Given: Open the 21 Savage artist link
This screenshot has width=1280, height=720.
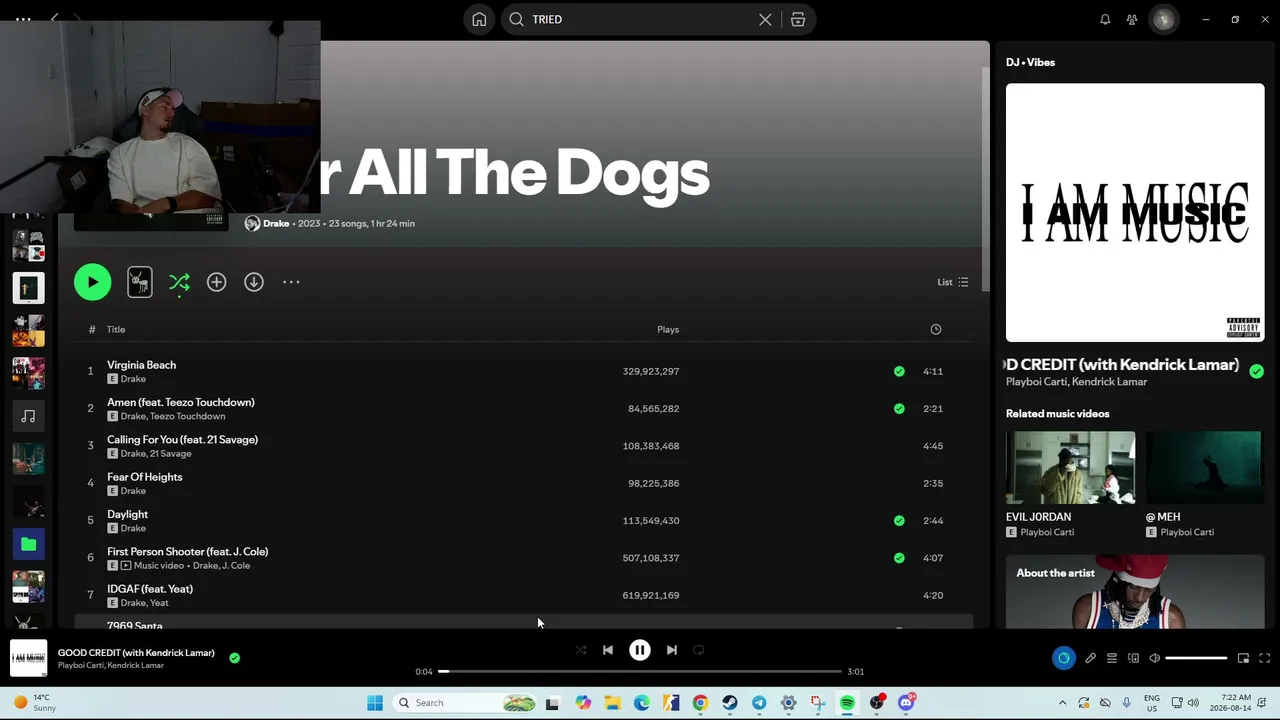Looking at the screenshot, I should click(171, 453).
